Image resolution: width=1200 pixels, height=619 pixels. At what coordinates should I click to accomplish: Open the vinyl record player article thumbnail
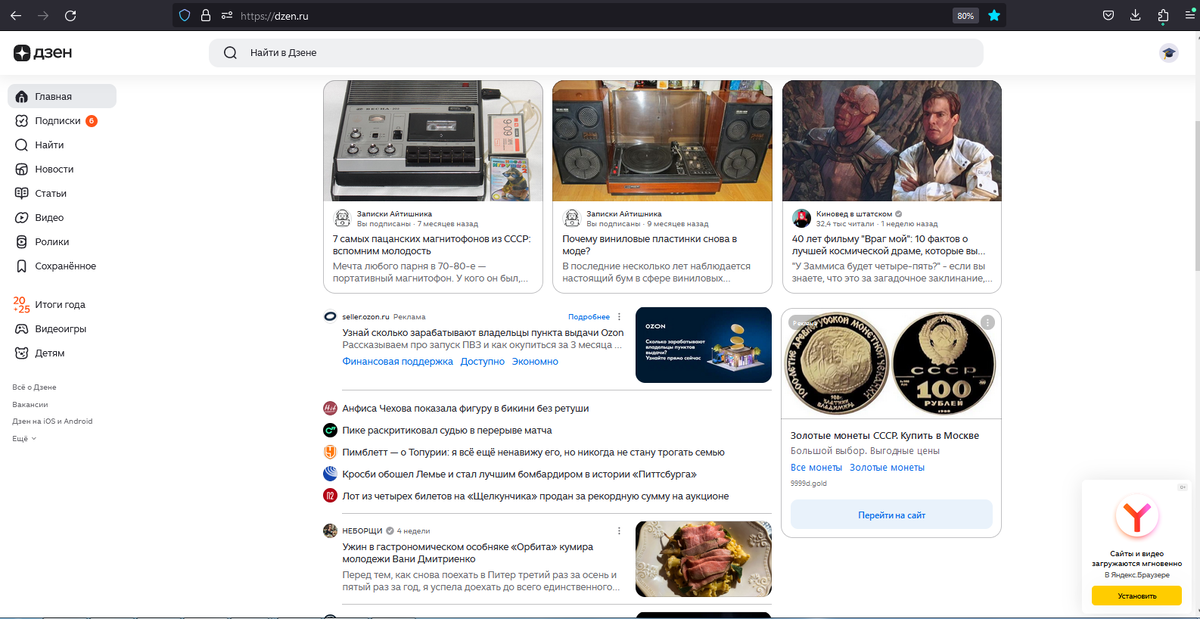[x=662, y=141]
